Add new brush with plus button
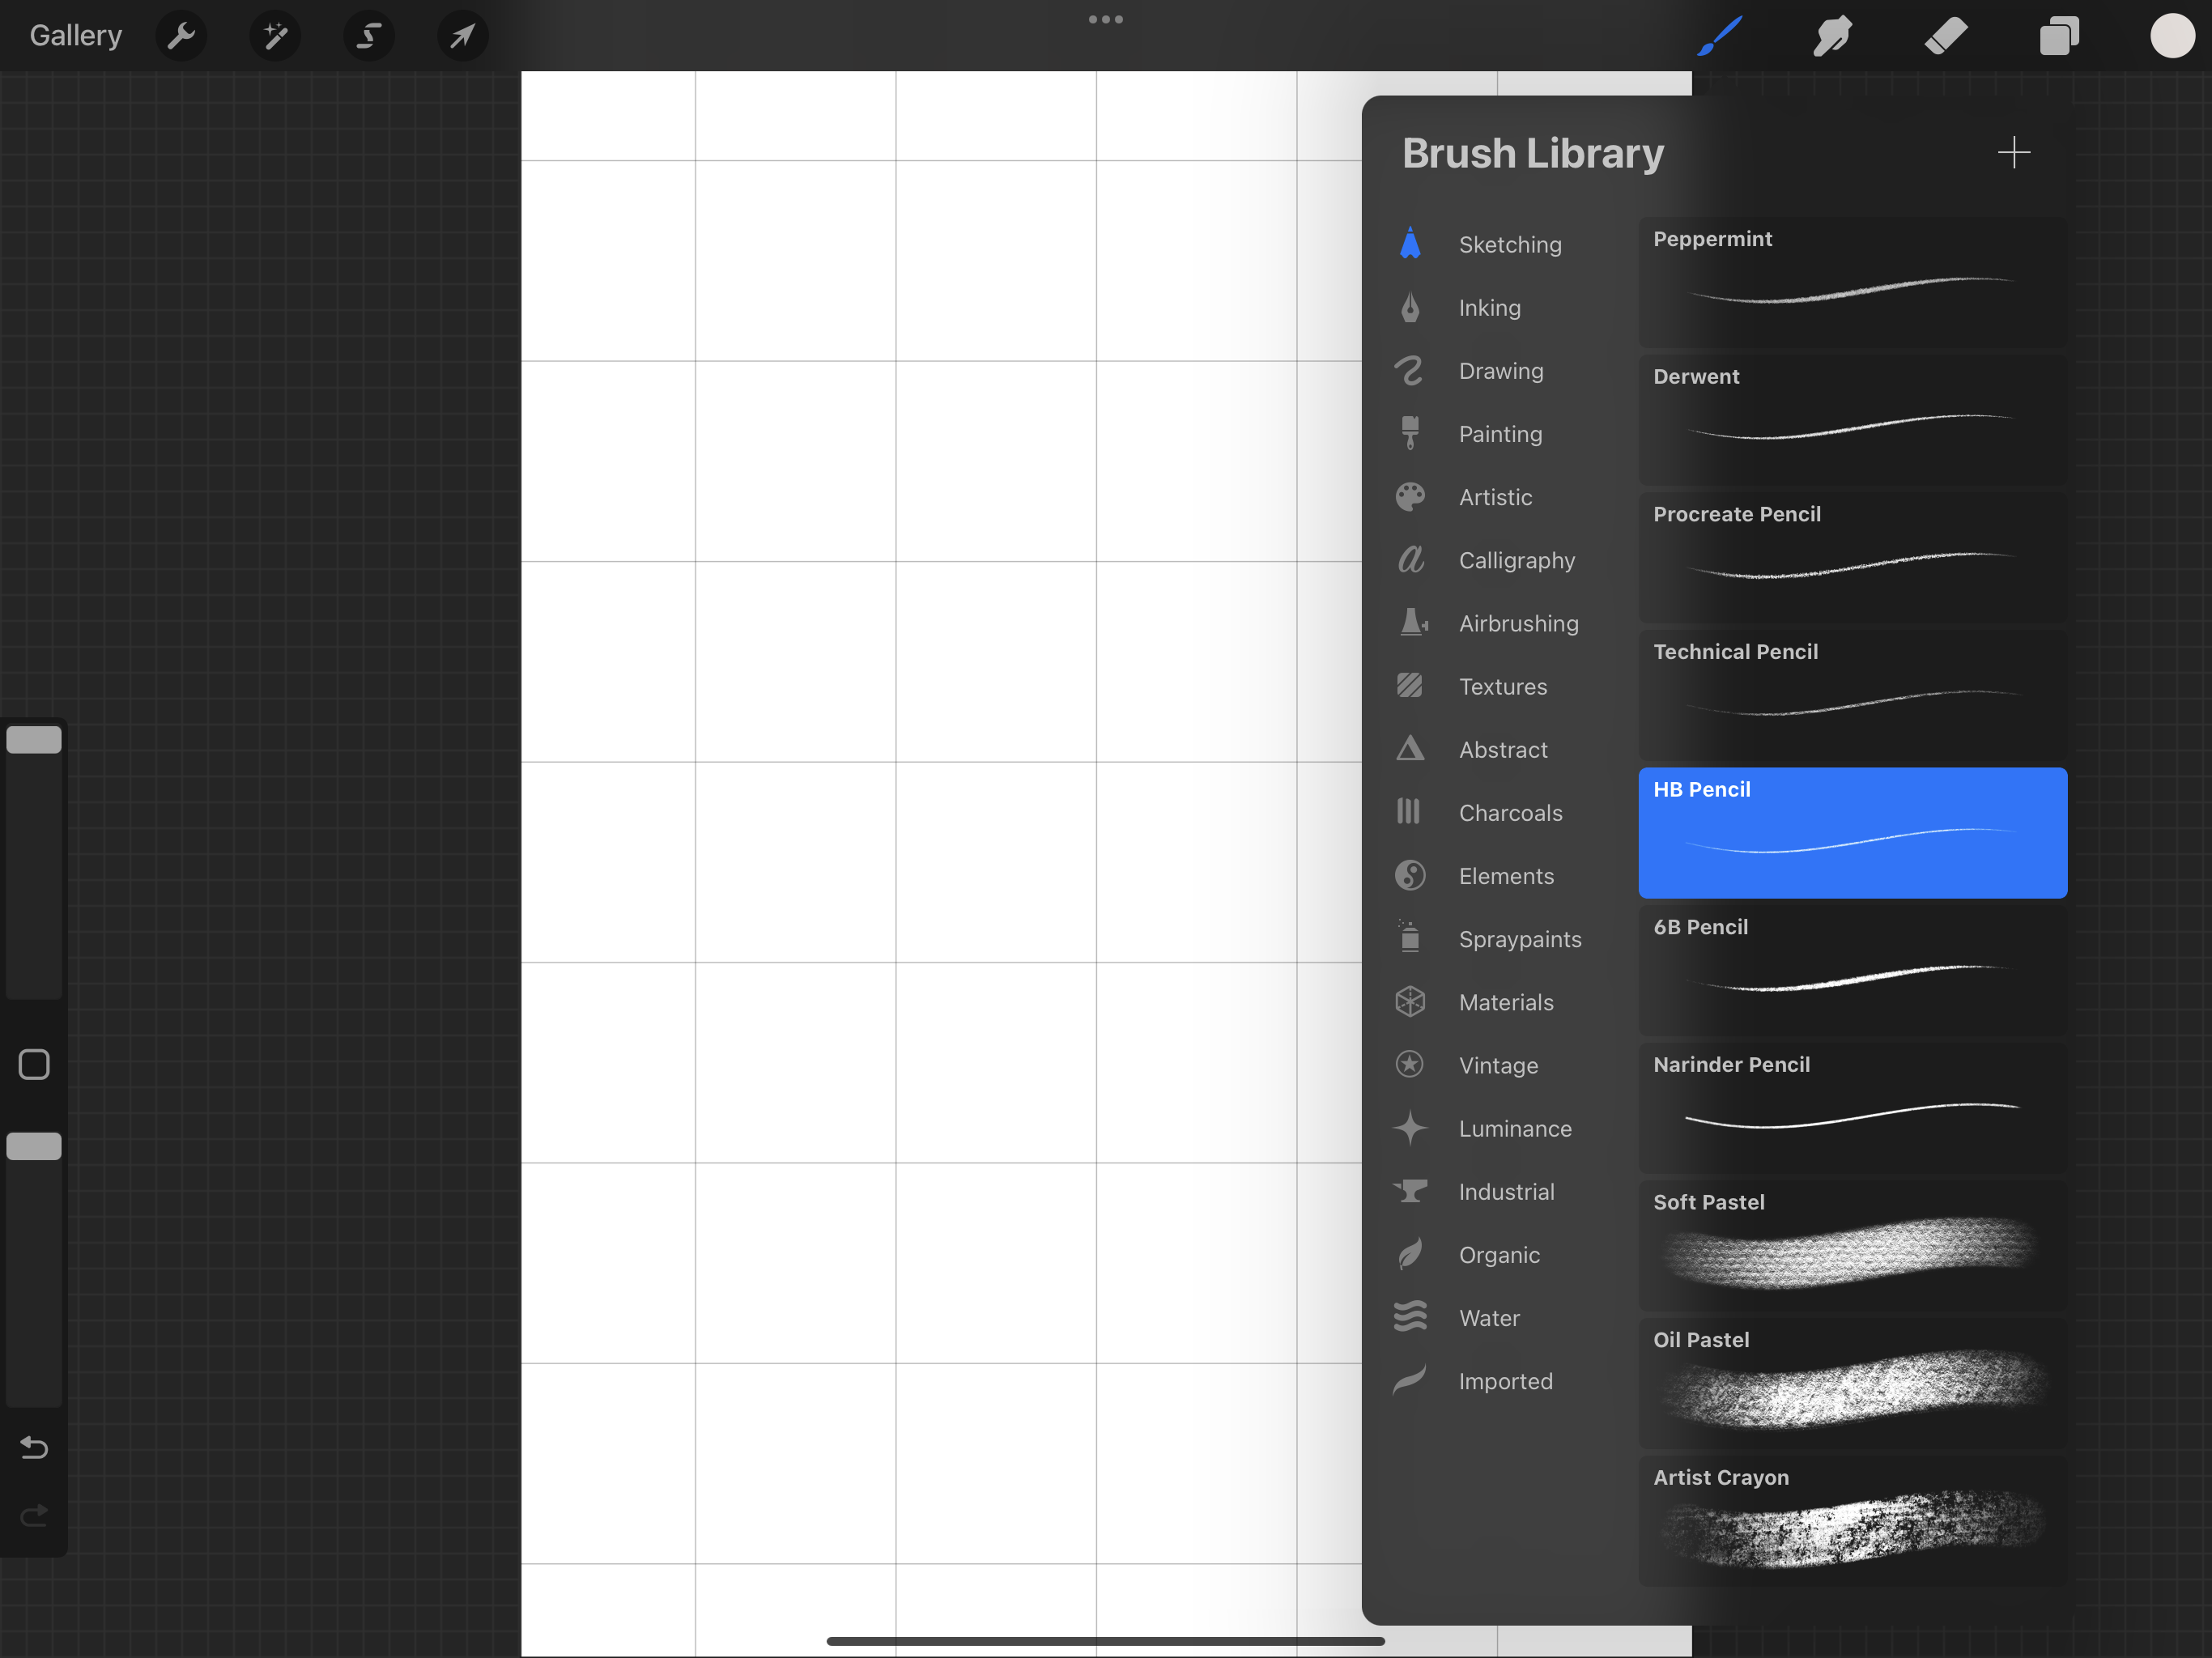The width and height of the screenshot is (2212, 1658). point(2013,153)
